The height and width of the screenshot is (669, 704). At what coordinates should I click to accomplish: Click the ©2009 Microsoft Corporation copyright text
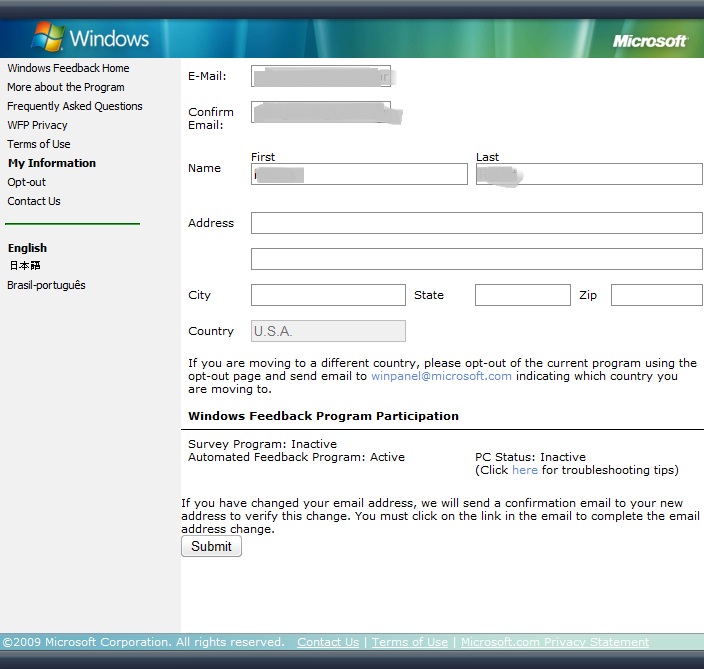coord(144,642)
